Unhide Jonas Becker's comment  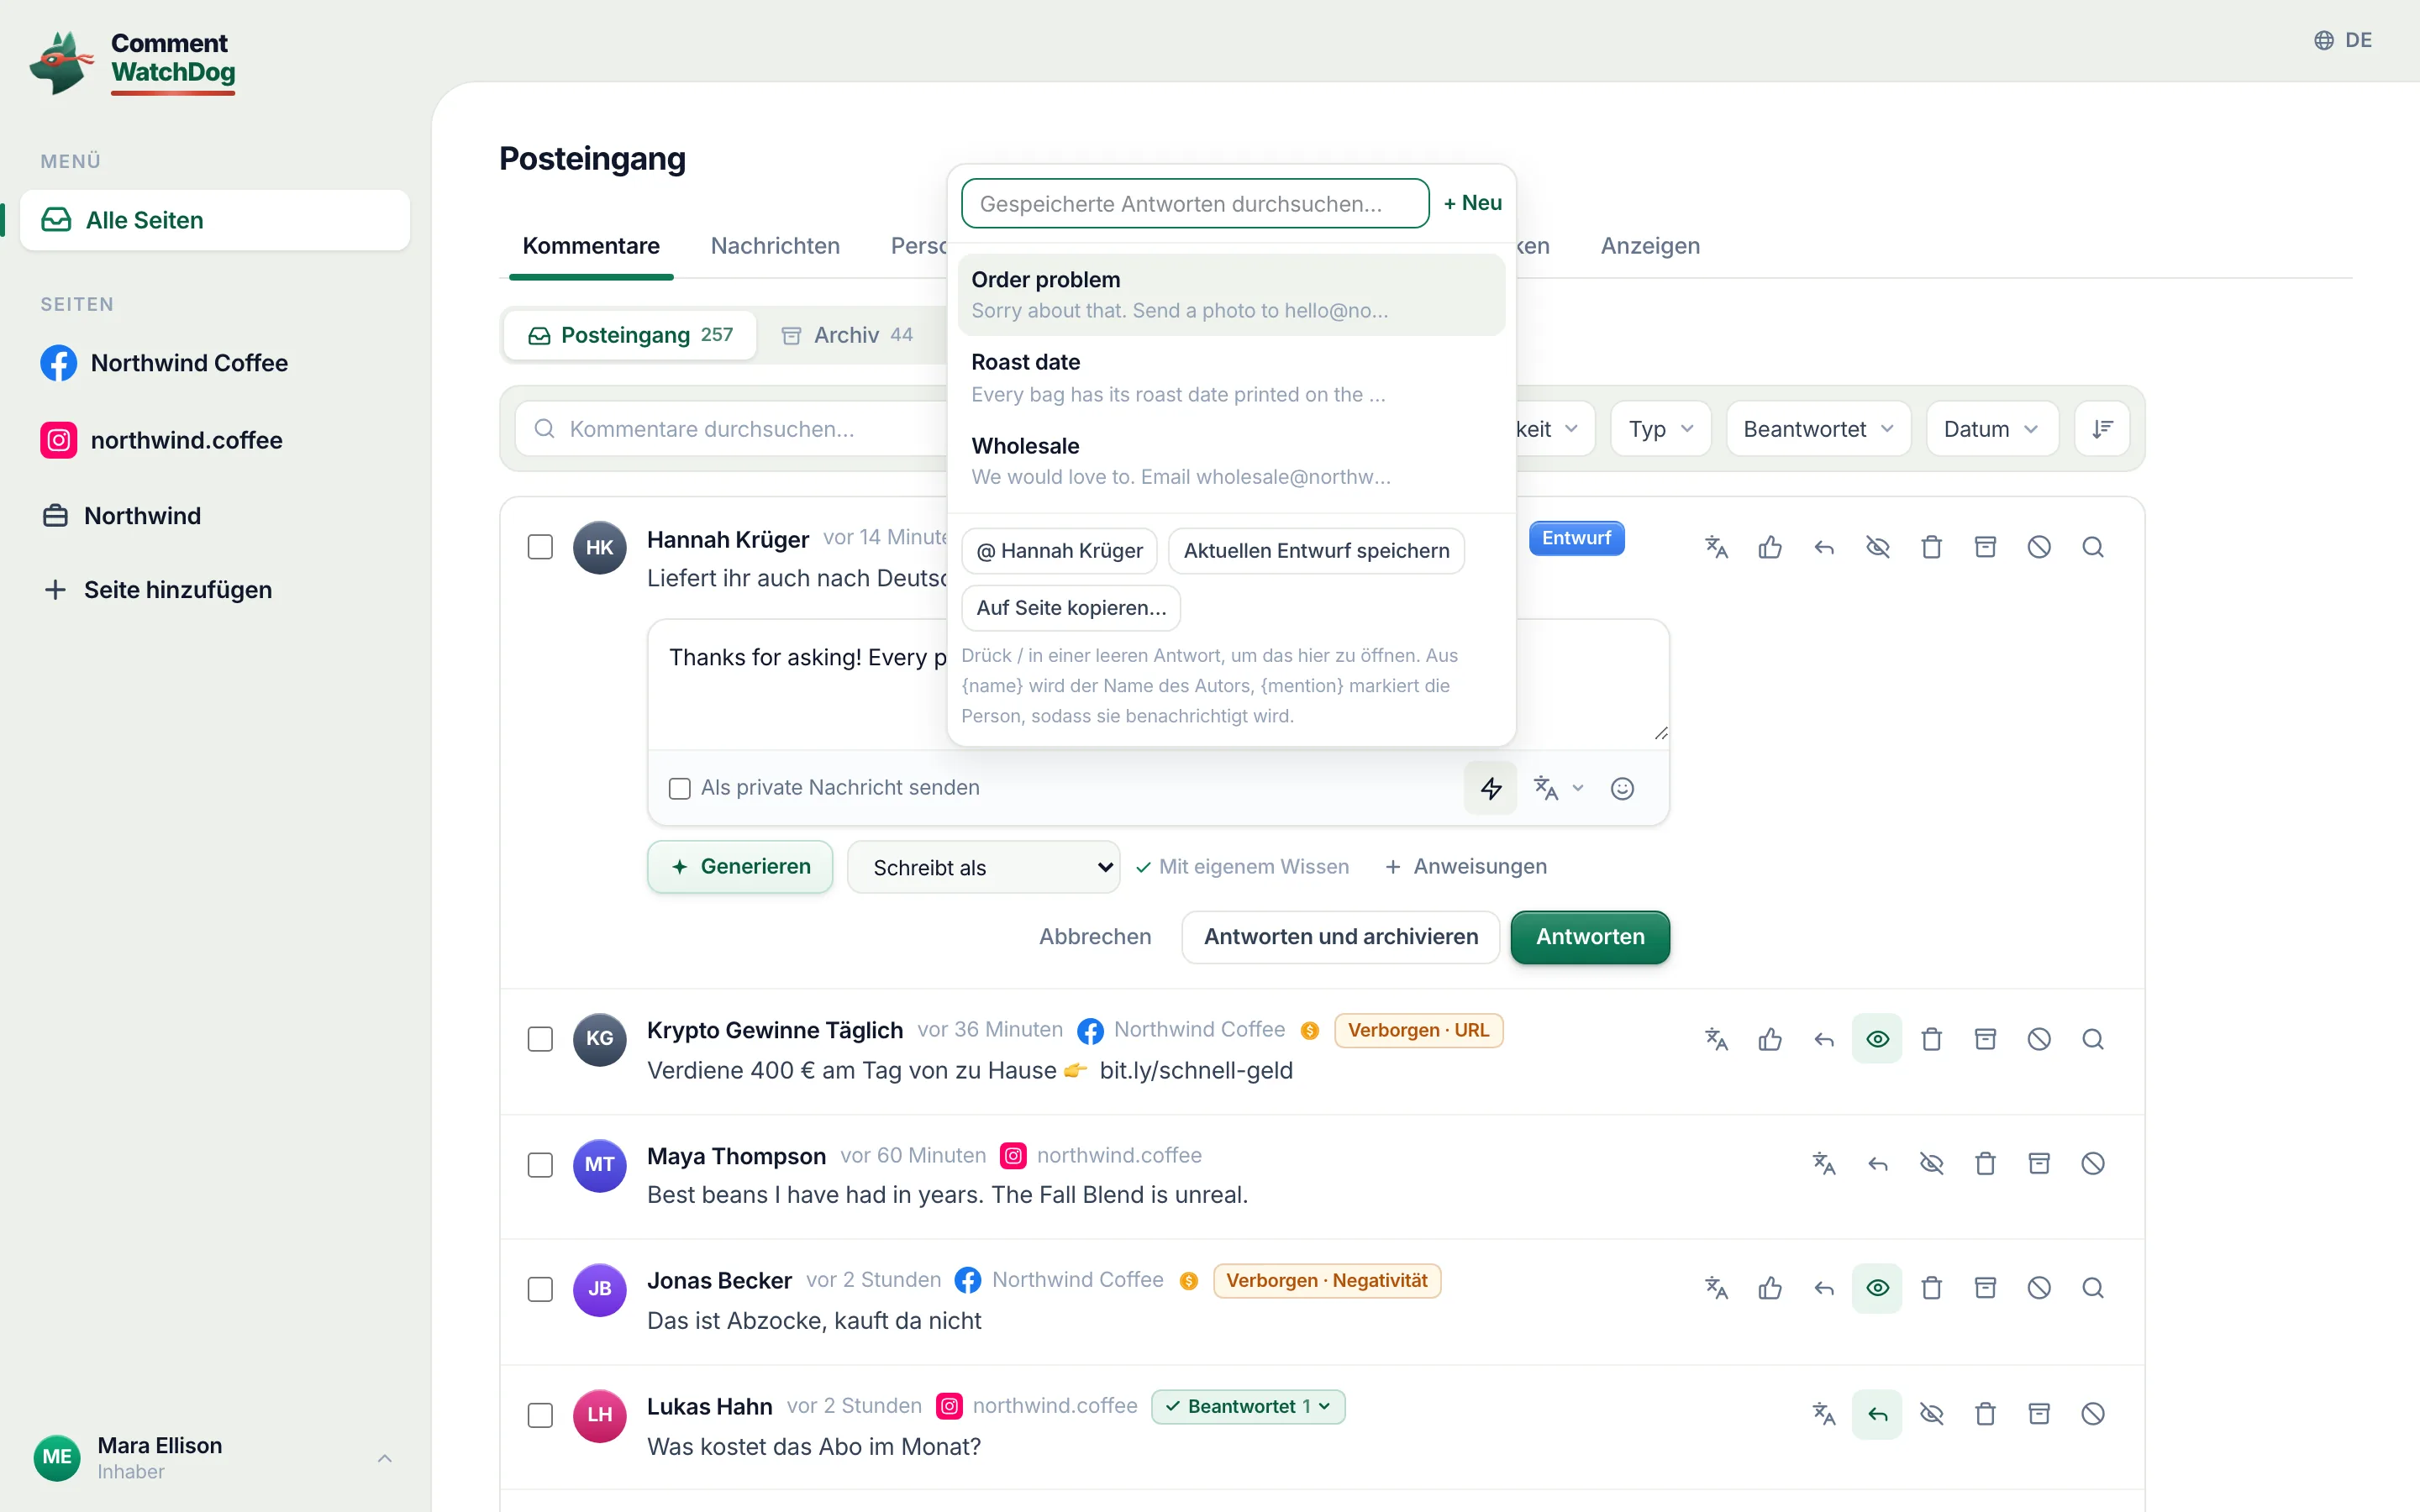pos(1877,1288)
